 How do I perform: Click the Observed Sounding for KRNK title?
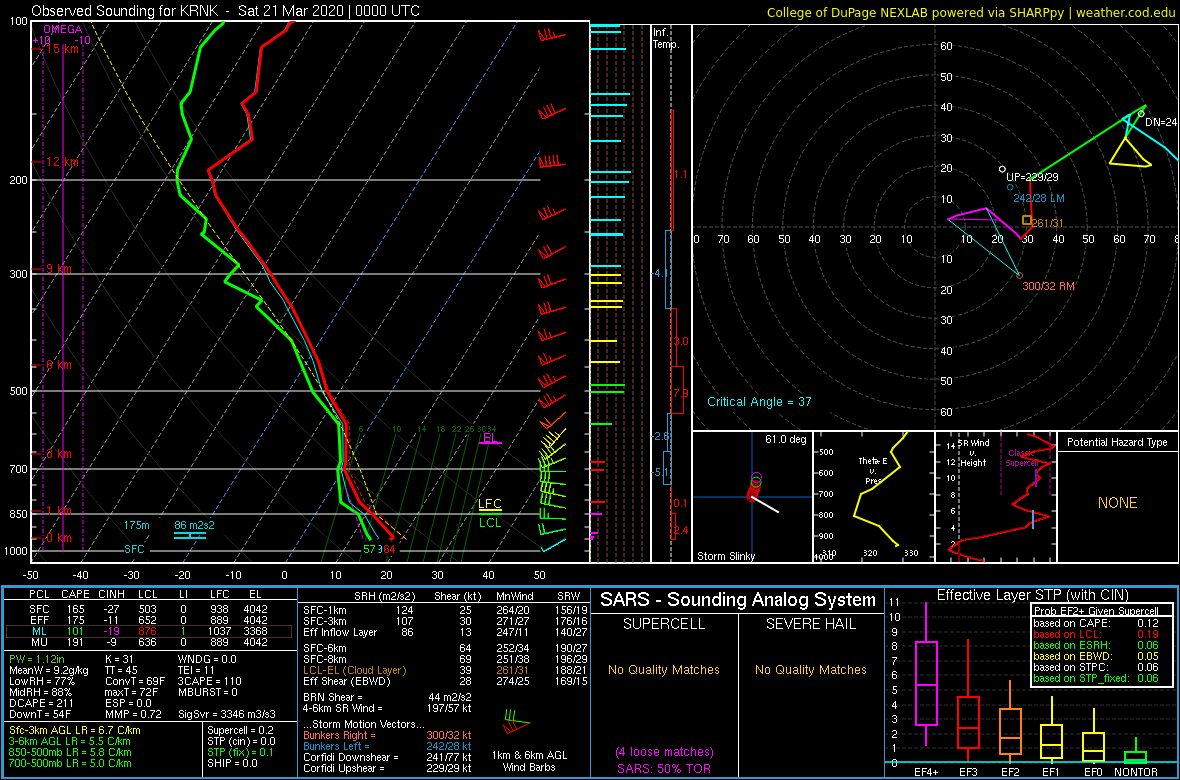(227, 11)
